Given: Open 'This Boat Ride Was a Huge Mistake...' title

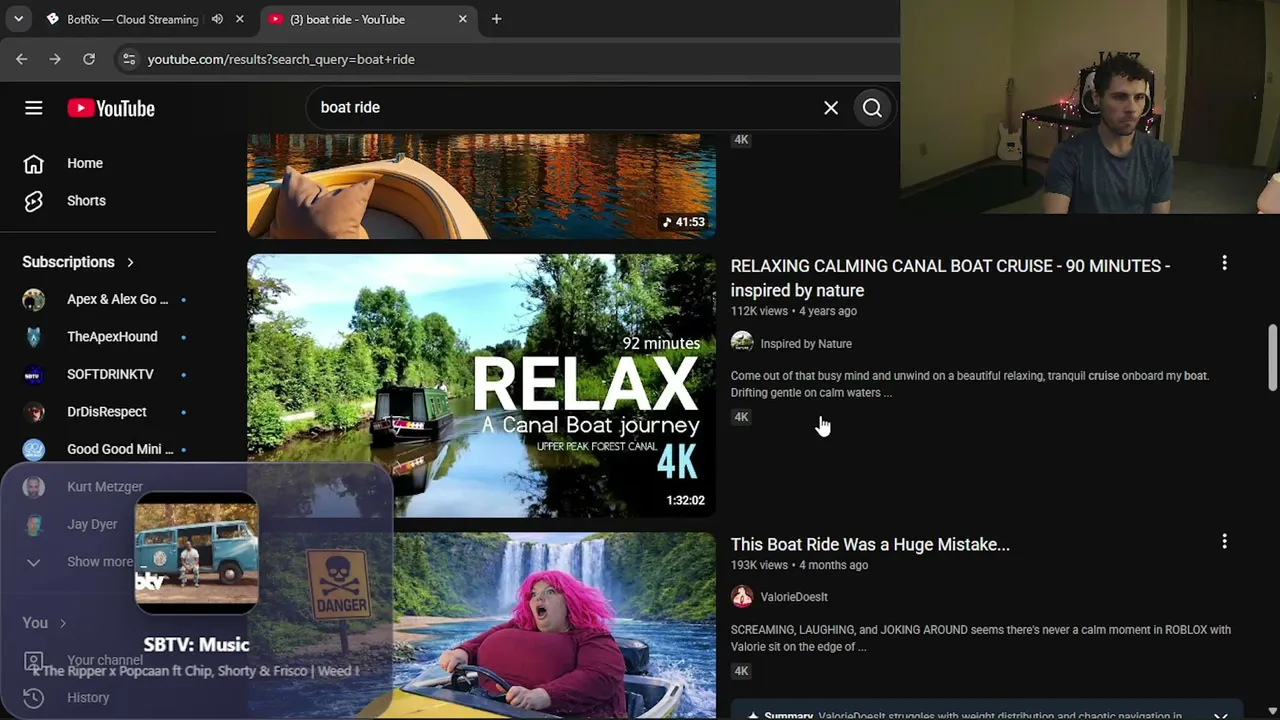Looking at the screenshot, I should point(870,544).
